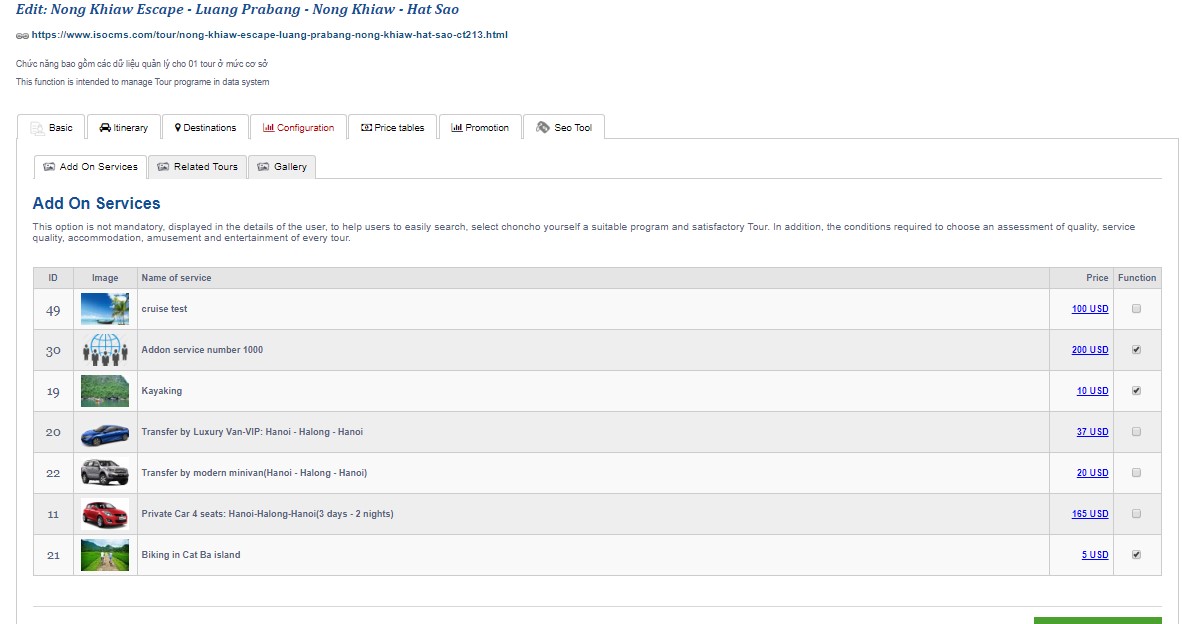The width and height of the screenshot is (1182, 624).
Task: Click the Gallery sub-tab image icon
Action: coord(264,167)
